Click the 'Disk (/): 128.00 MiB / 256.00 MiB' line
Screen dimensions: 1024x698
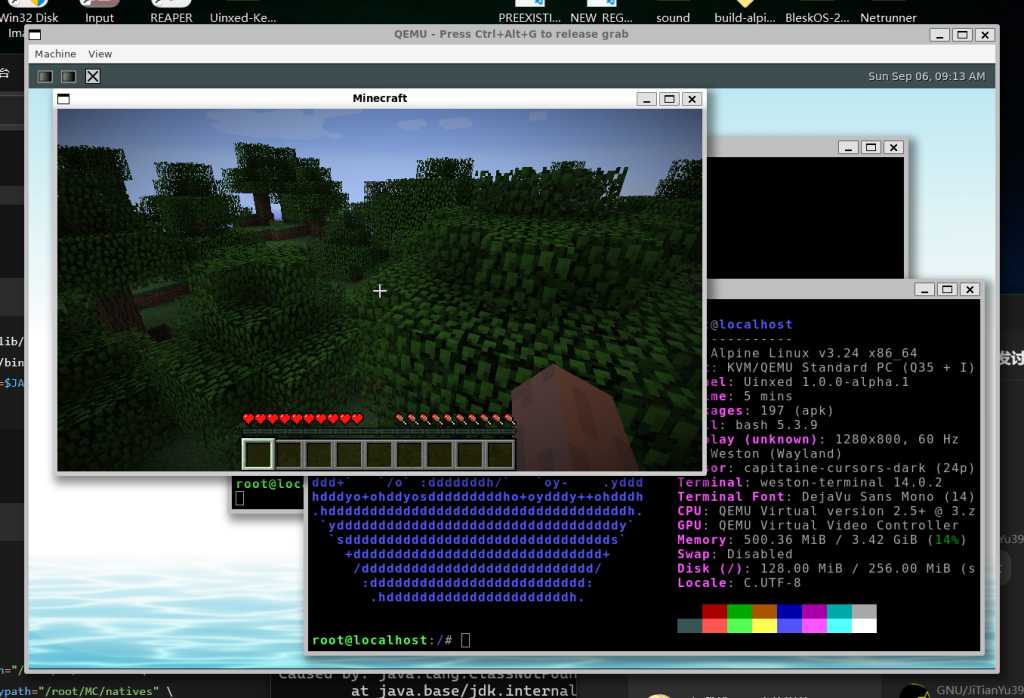tap(825, 569)
